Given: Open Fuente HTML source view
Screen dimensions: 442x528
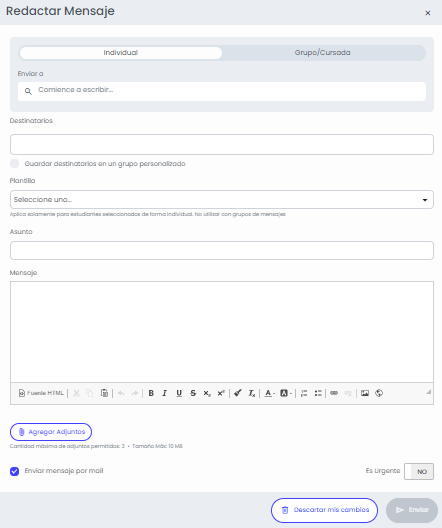Looking at the screenshot, I should pos(41,393).
